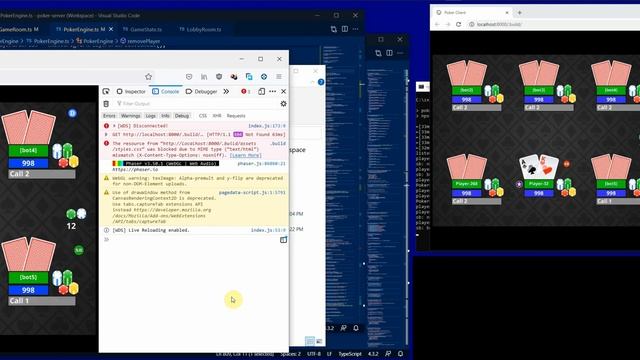Toggle Responsive Design Mode icon in DevTools
Viewport: 640px width, 360px height.
(x=262, y=91)
